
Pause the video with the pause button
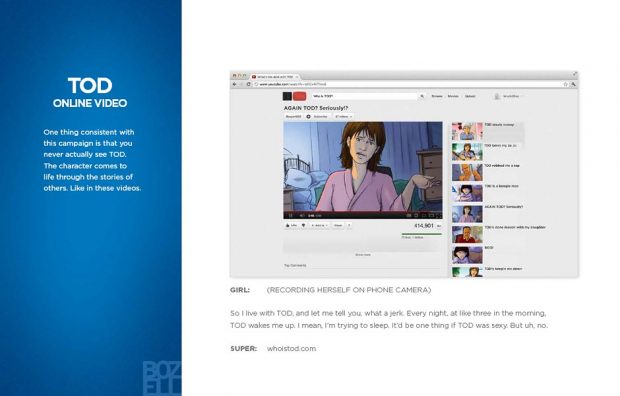(290, 216)
